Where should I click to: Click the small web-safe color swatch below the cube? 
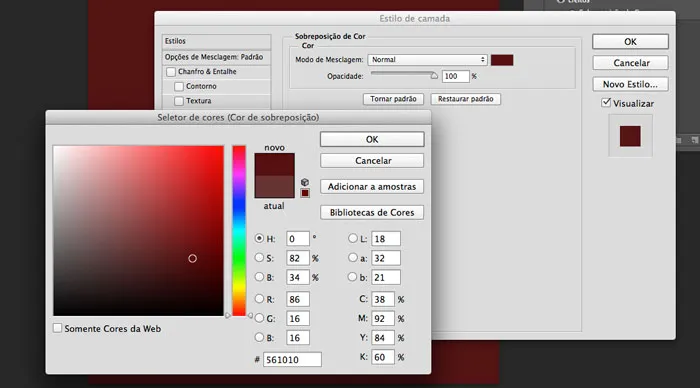(x=305, y=193)
